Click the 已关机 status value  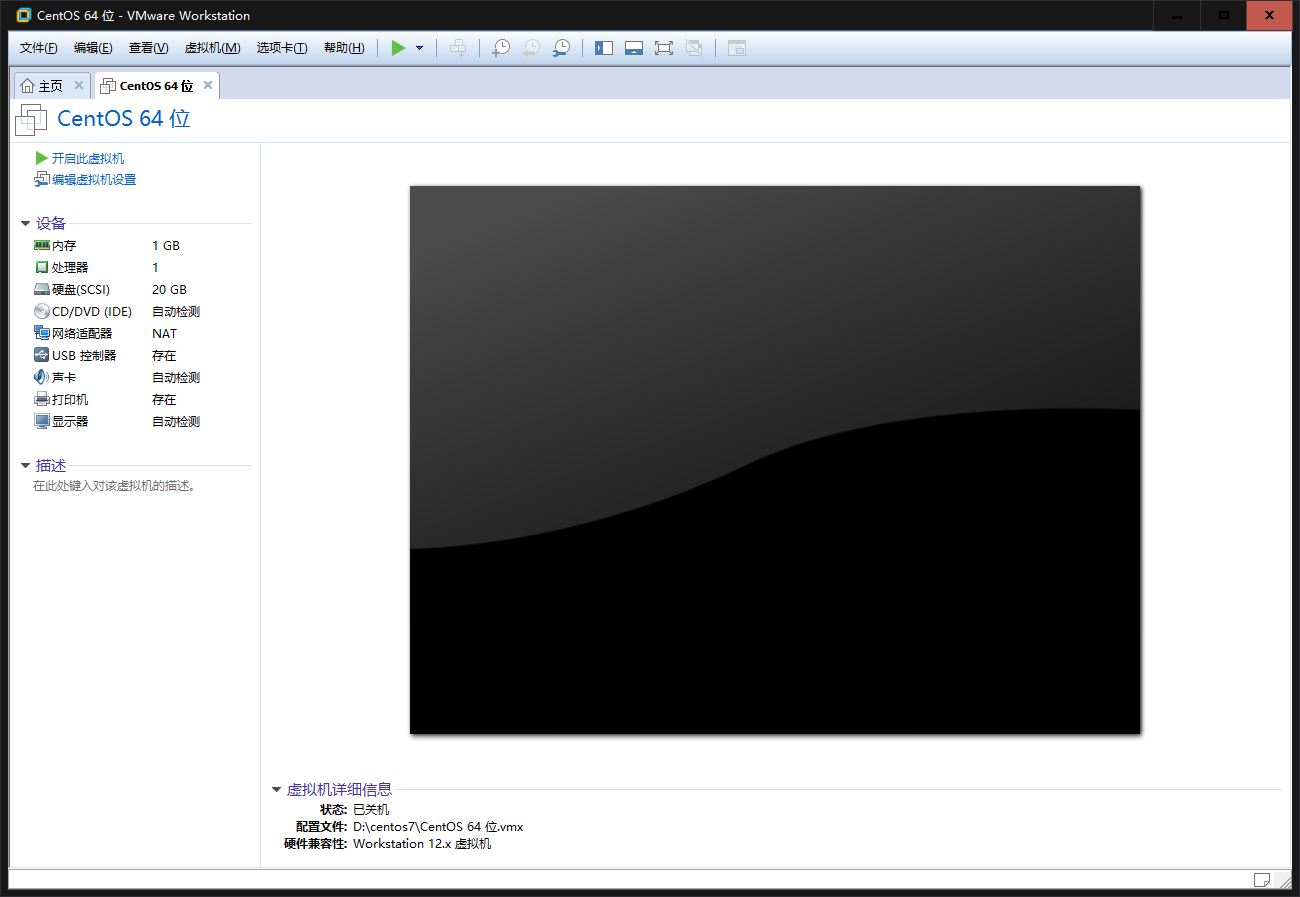(x=371, y=809)
